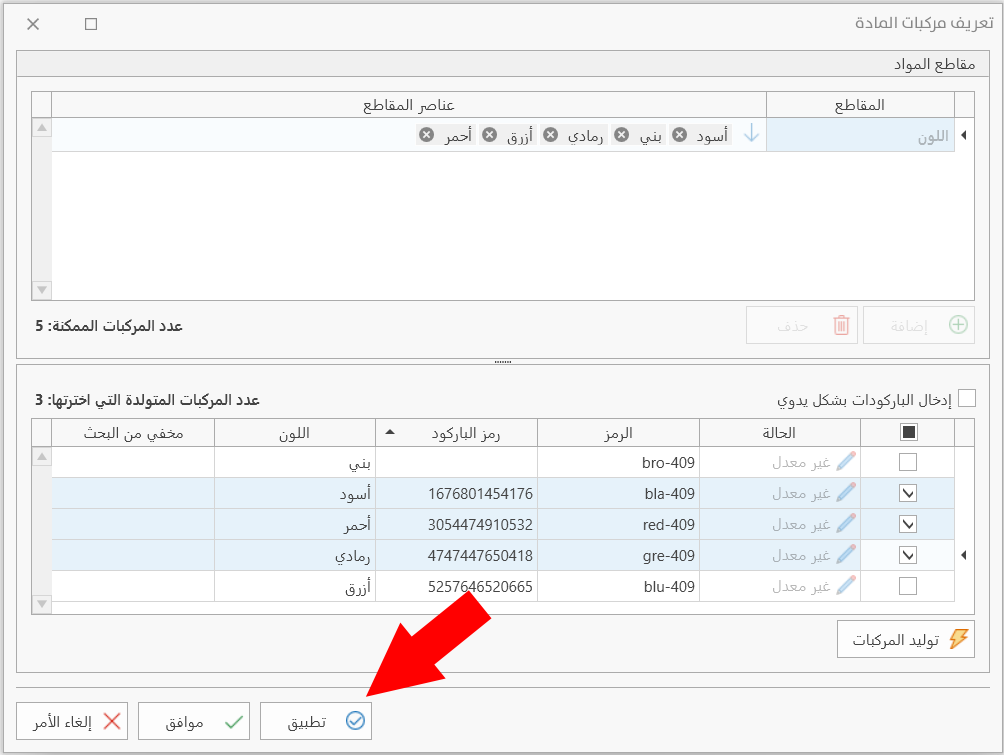The height and width of the screenshot is (755, 1004).
Task: Click scroll up arrow in variants grid
Action: [42, 457]
